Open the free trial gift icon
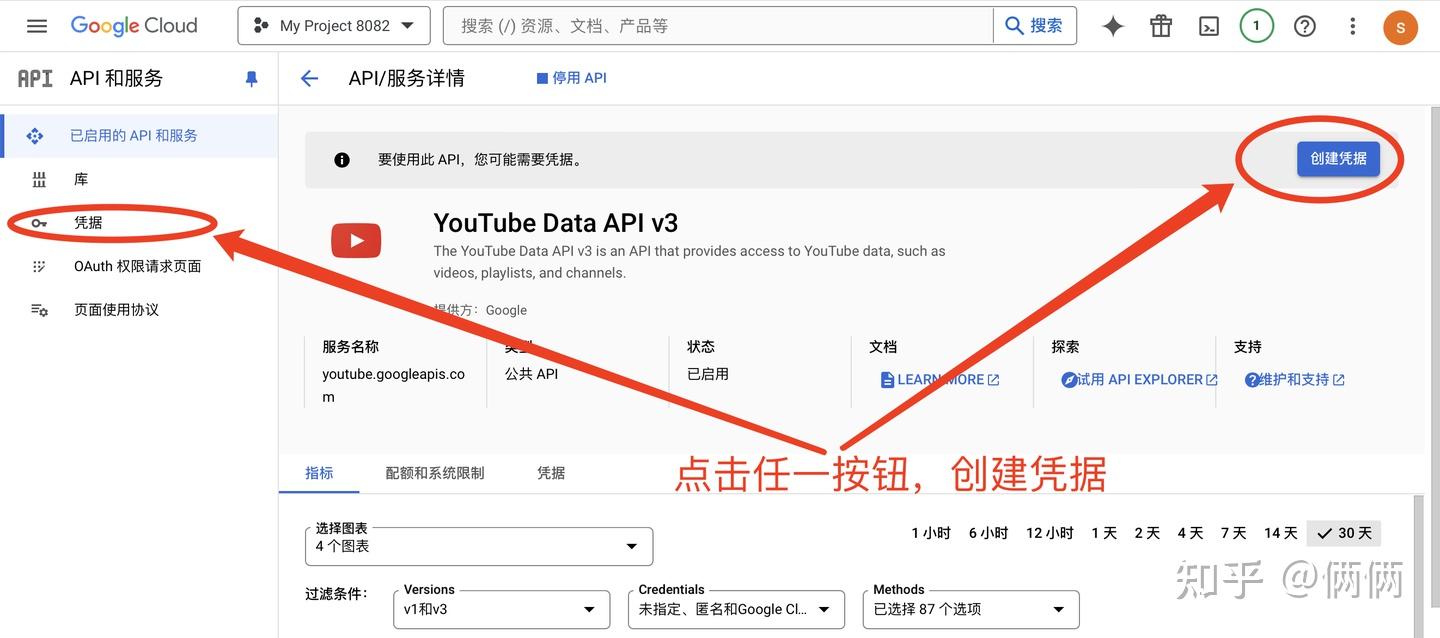This screenshot has height=638, width=1440. click(x=1160, y=25)
